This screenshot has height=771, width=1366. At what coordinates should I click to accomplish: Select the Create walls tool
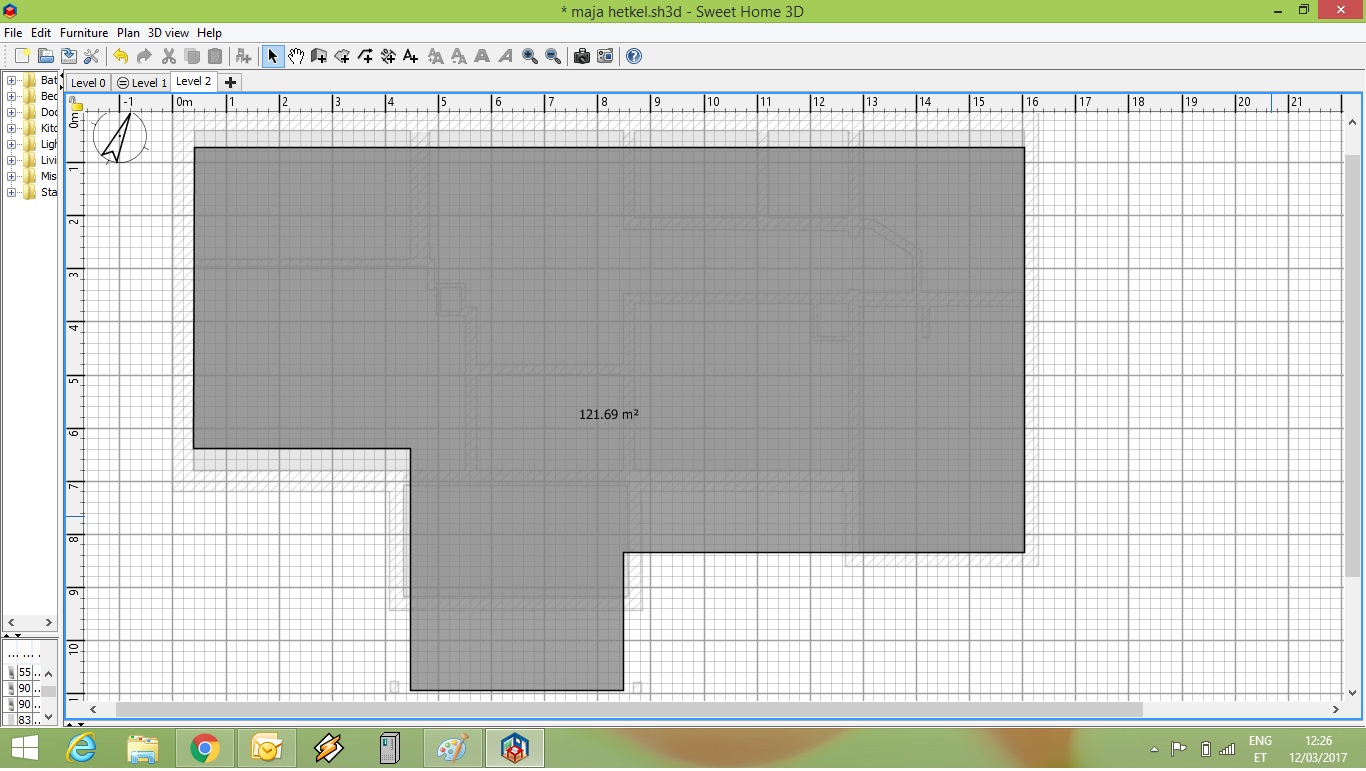point(319,57)
